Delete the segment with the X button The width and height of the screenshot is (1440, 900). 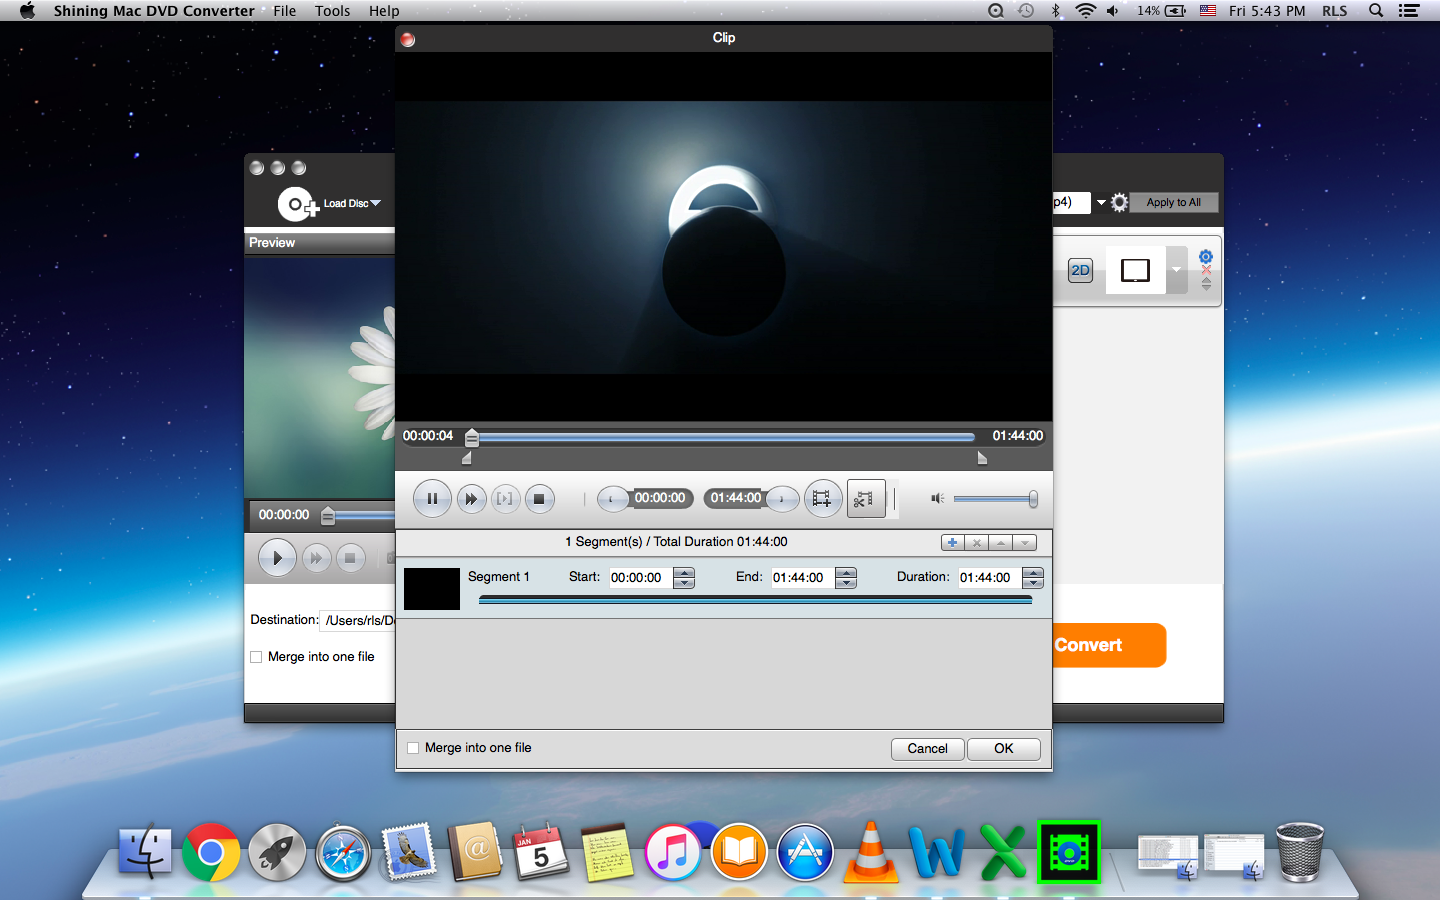[x=977, y=542]
